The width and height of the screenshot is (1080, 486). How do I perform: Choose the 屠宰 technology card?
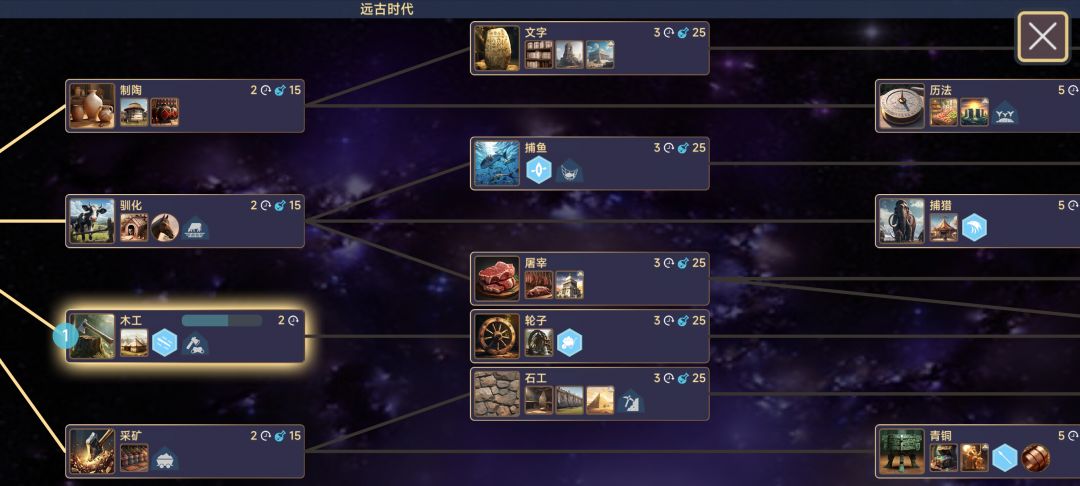click(x=590, y=279)
